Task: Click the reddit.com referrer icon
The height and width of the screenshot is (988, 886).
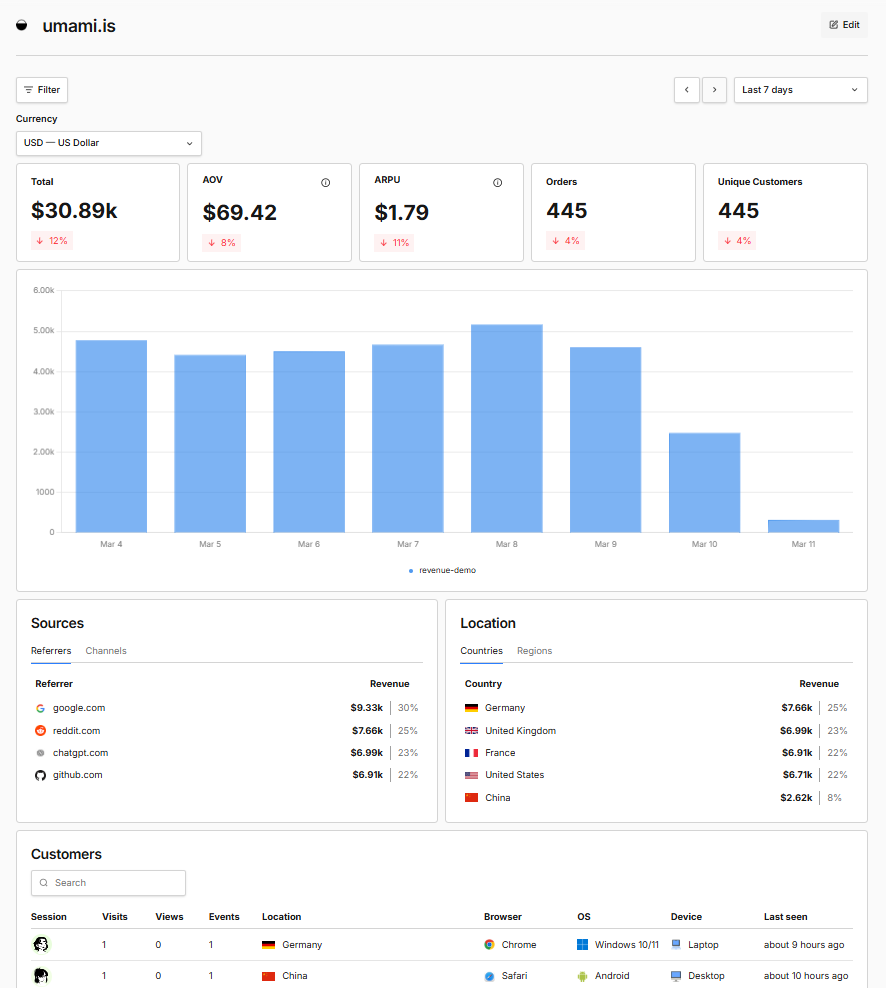Action: [x=41, y=731]
